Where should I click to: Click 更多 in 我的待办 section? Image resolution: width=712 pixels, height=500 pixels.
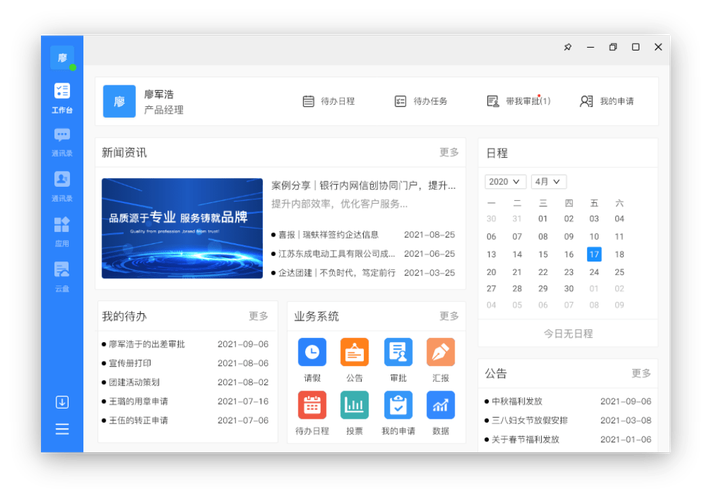[x=258, y=316]
